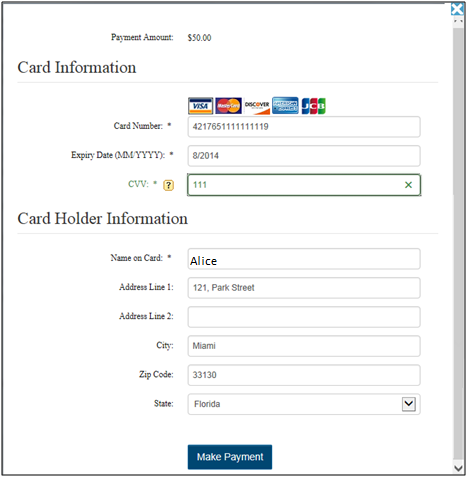Click the JCB card logo

click(x=314, y=106)
